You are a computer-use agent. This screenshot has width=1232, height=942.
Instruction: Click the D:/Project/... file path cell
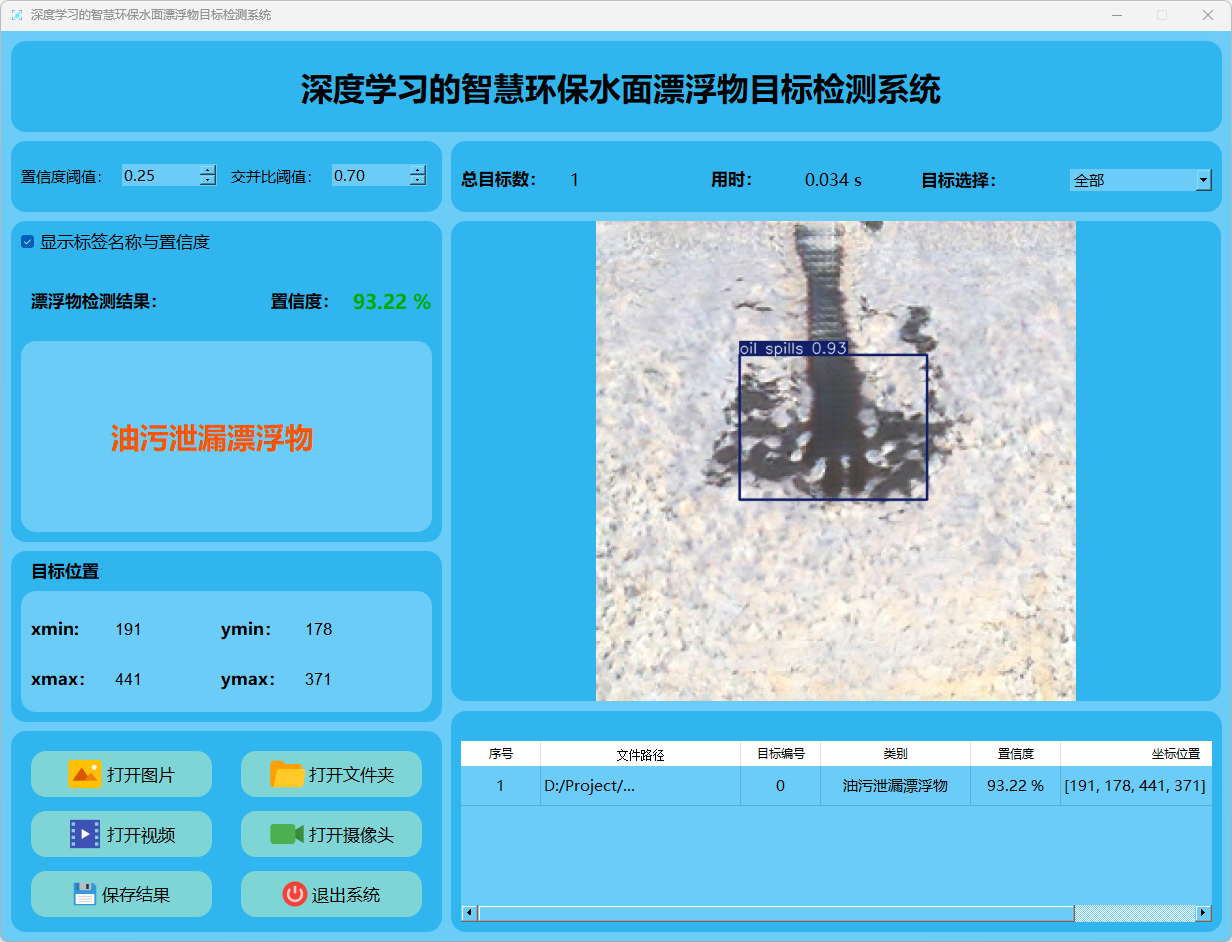(640, 786)
